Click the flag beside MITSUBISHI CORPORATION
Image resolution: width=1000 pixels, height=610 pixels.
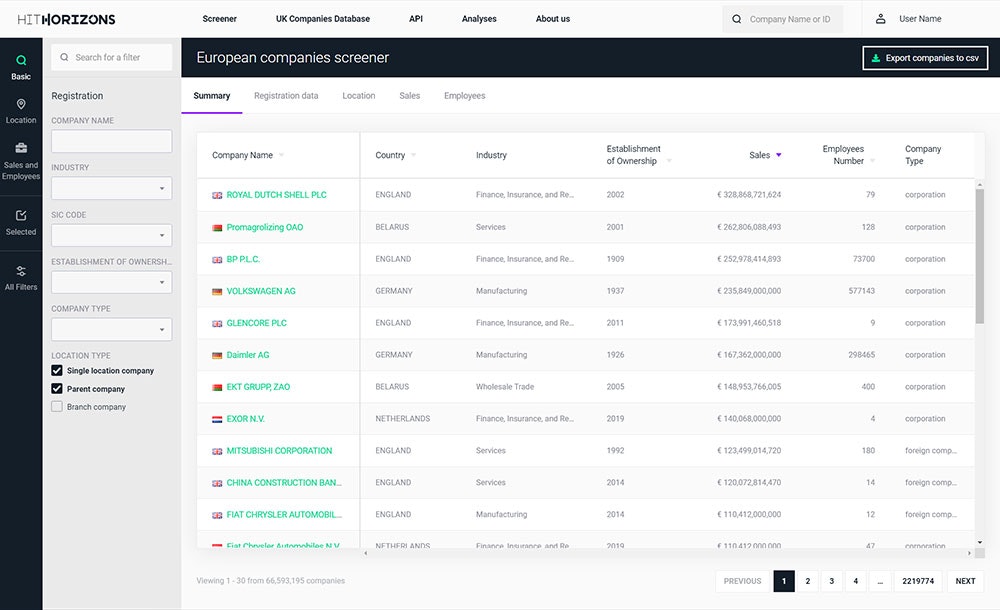click(x=217, y=451)
